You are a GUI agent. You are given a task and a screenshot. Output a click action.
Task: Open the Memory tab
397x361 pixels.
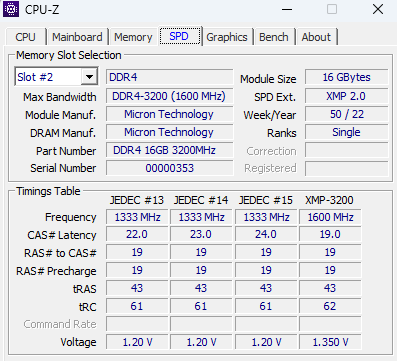133,37
